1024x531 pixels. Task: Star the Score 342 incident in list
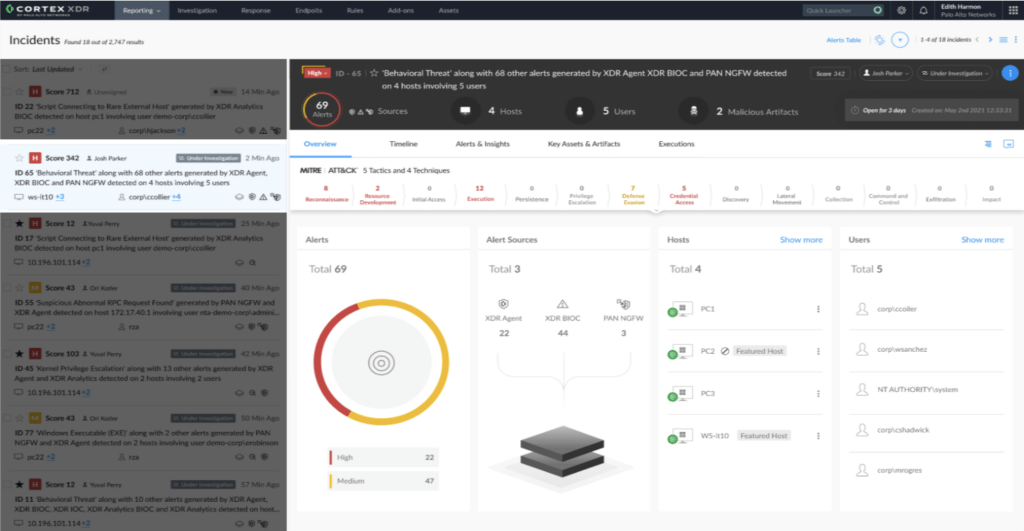pyautogui.click(x=20, y=158)
